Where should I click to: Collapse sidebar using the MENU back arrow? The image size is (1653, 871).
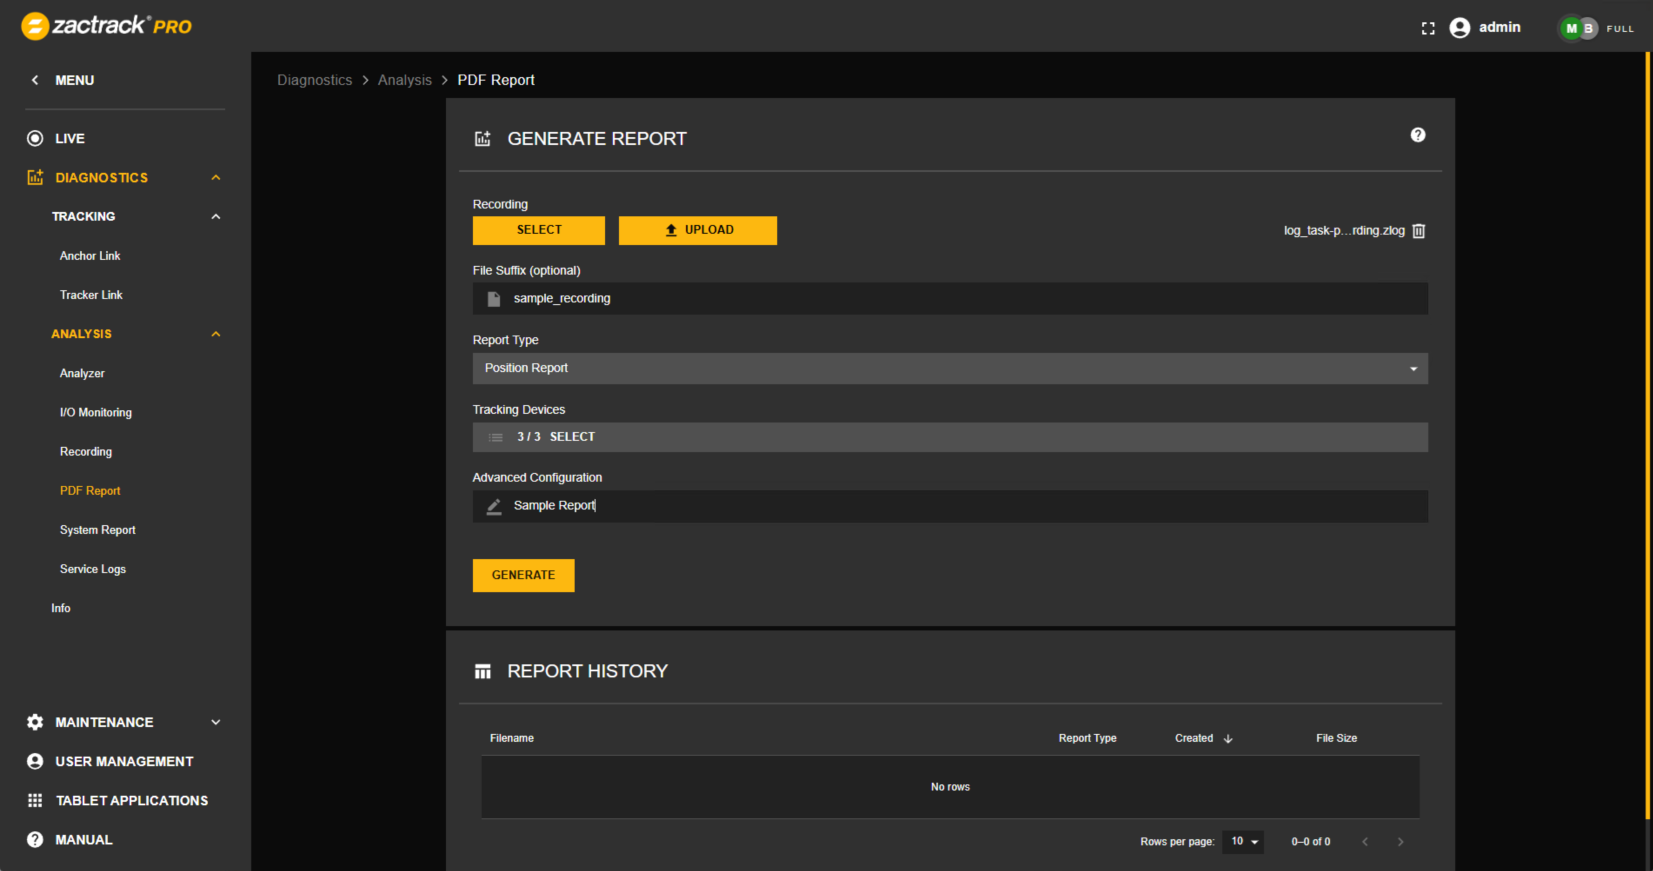(35, 80)
